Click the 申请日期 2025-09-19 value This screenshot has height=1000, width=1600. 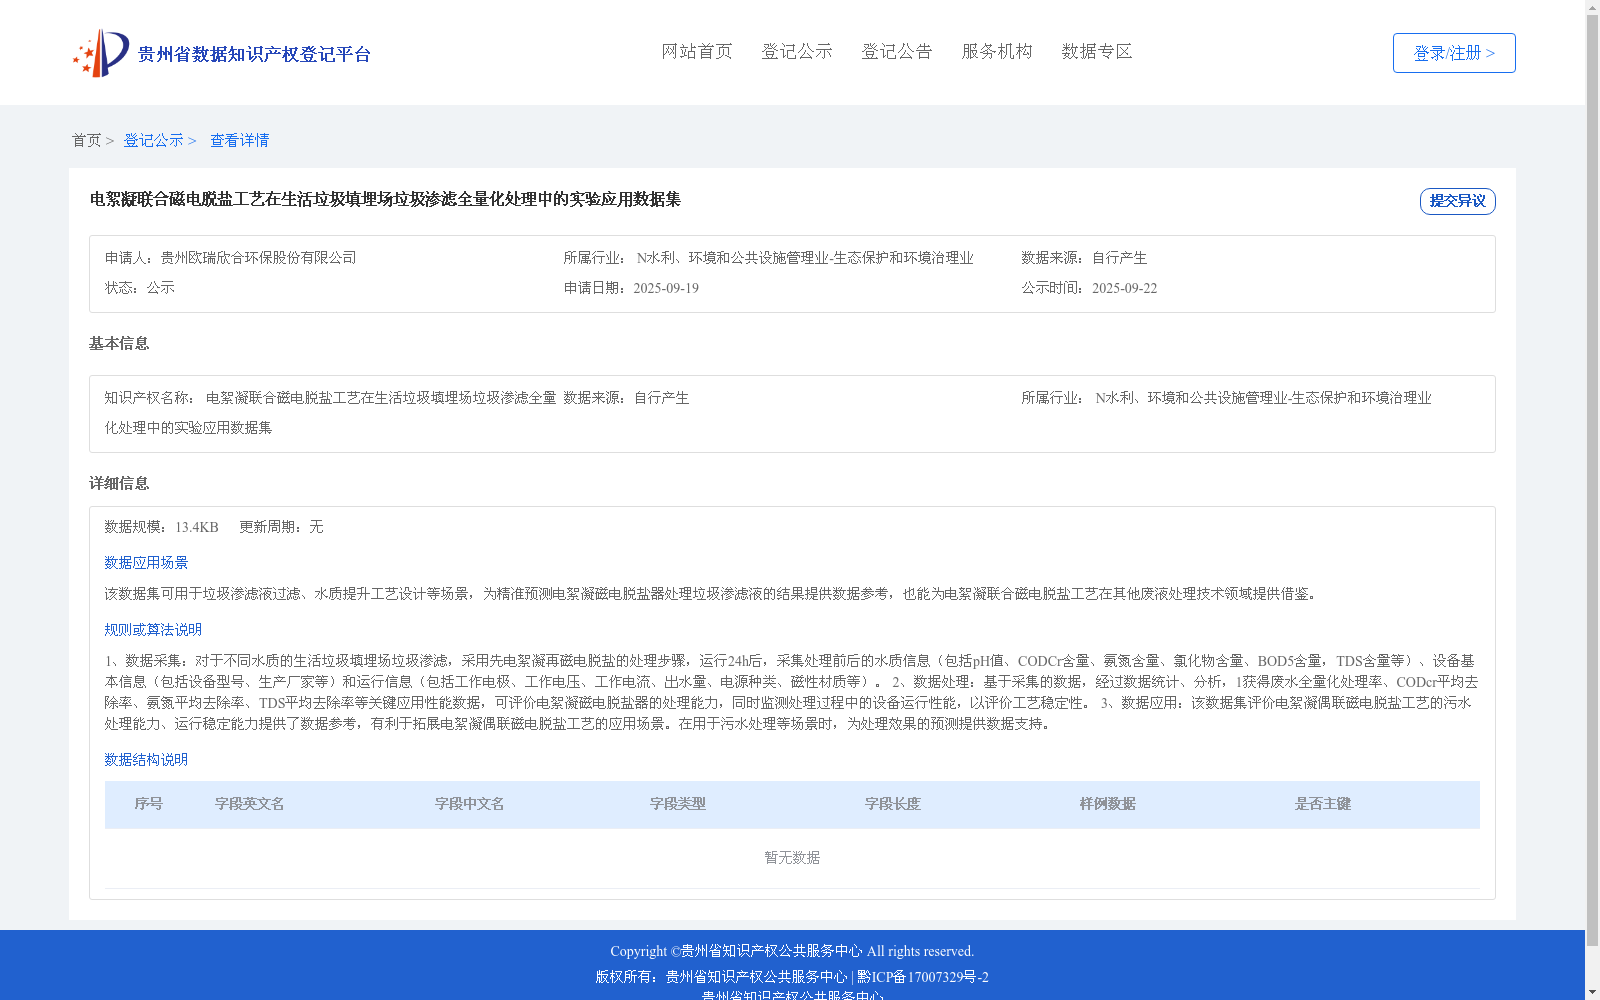[x=666, y=288]
